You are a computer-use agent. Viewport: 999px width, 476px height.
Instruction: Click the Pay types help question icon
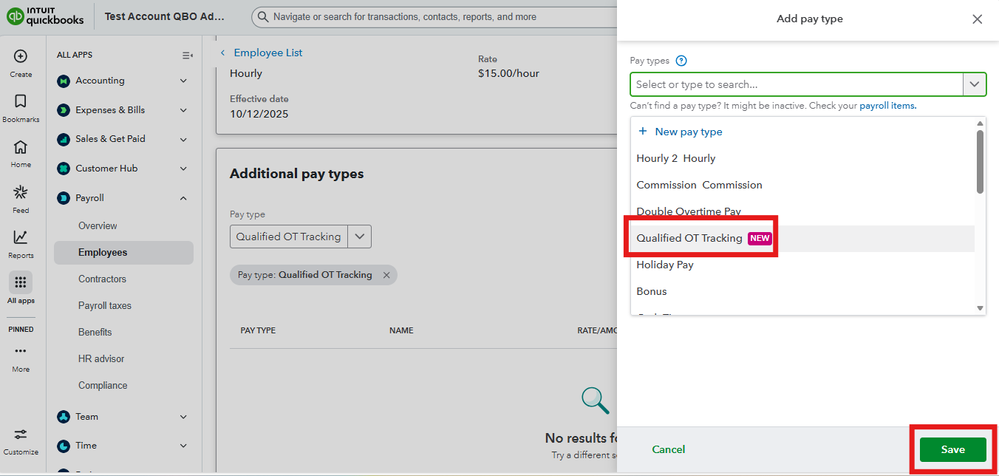point(681,61)
